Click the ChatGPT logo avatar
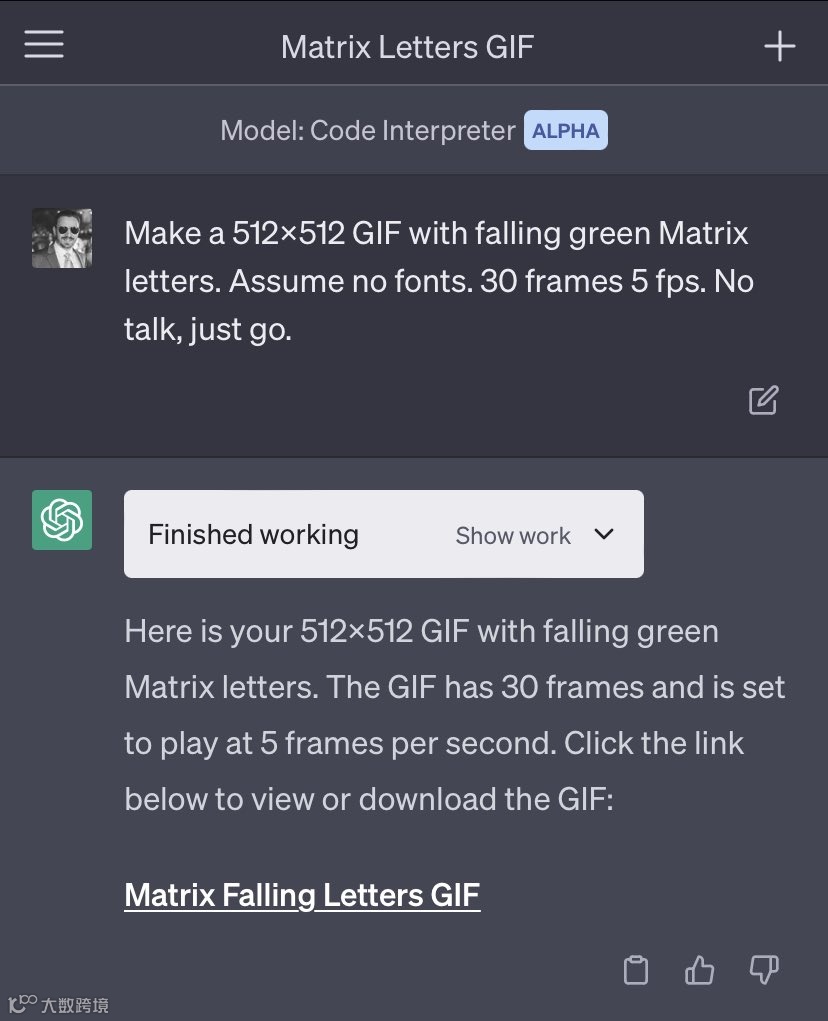The image size is (828, 1021). [x=62, y=520]
